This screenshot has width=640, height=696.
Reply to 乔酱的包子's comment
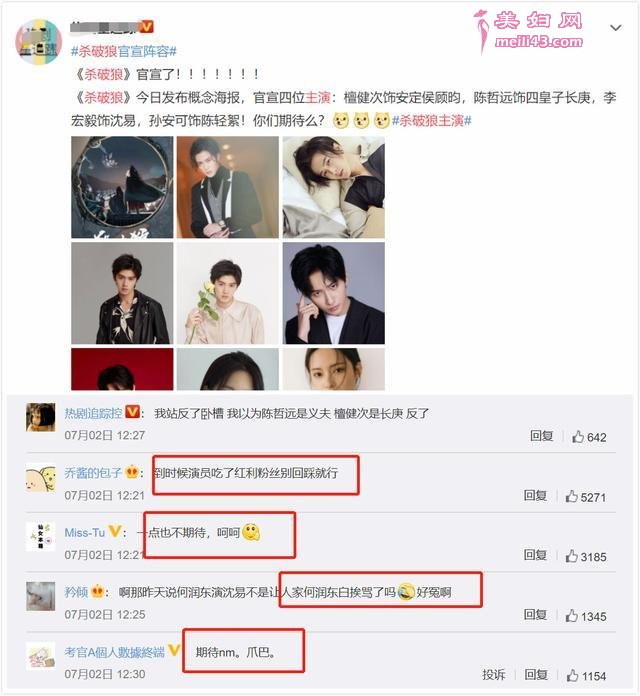[535, 495]
